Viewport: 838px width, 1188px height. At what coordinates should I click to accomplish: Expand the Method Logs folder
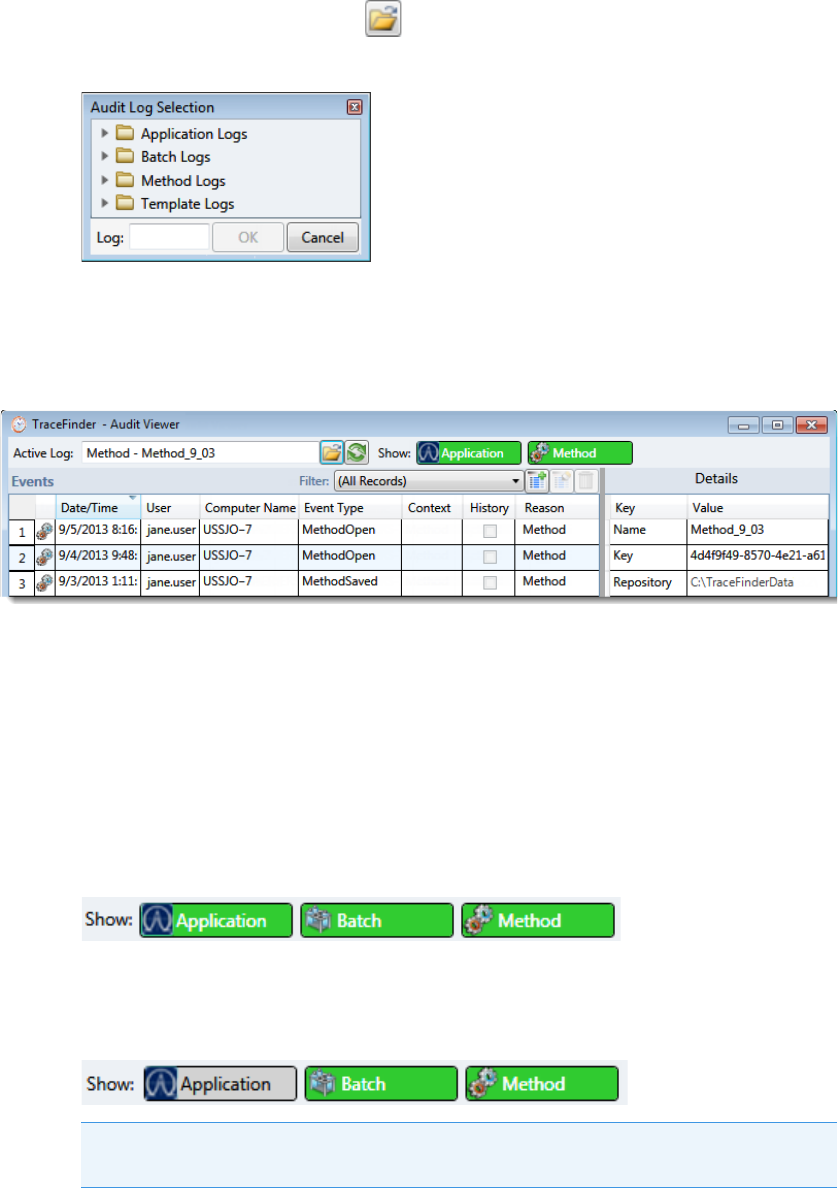(105, 180)
